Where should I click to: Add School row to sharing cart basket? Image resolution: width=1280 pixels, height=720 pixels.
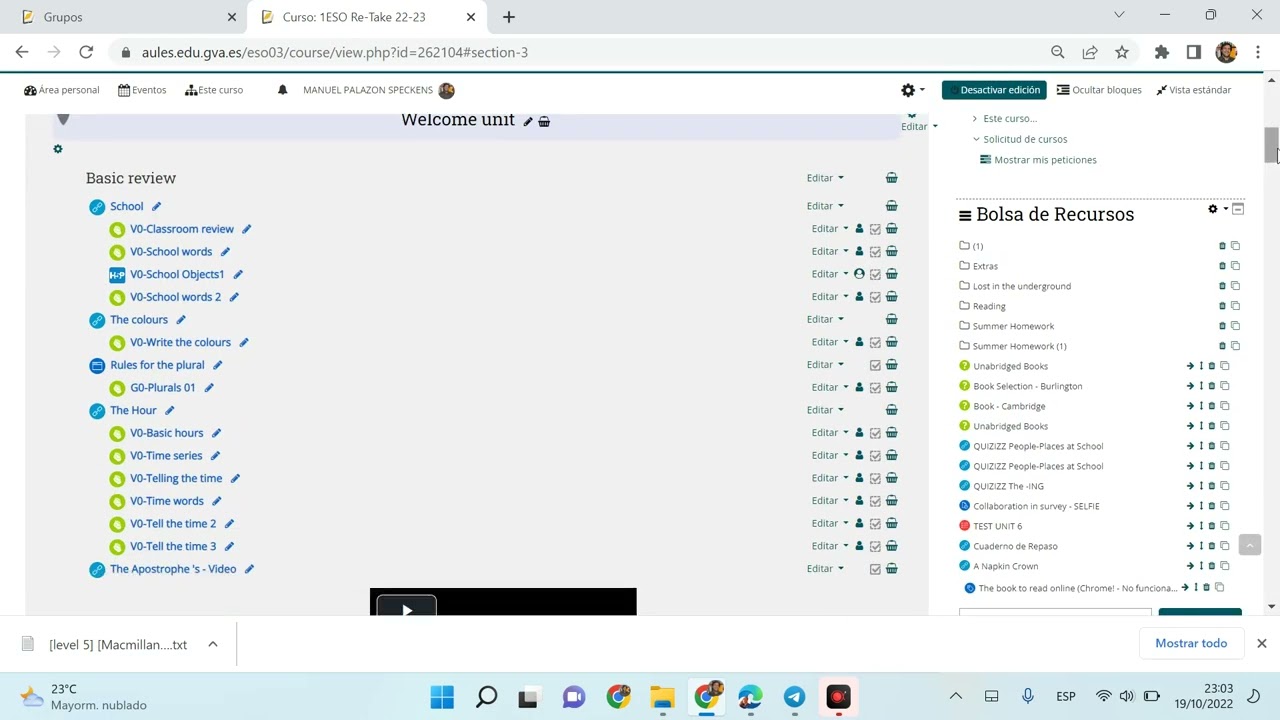[891, 206]
